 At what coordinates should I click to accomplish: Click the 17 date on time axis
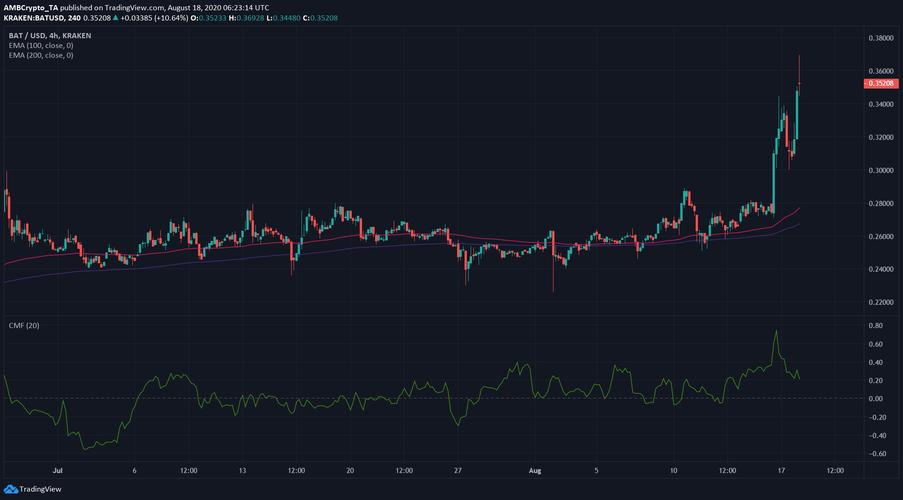tap(780, 469)
